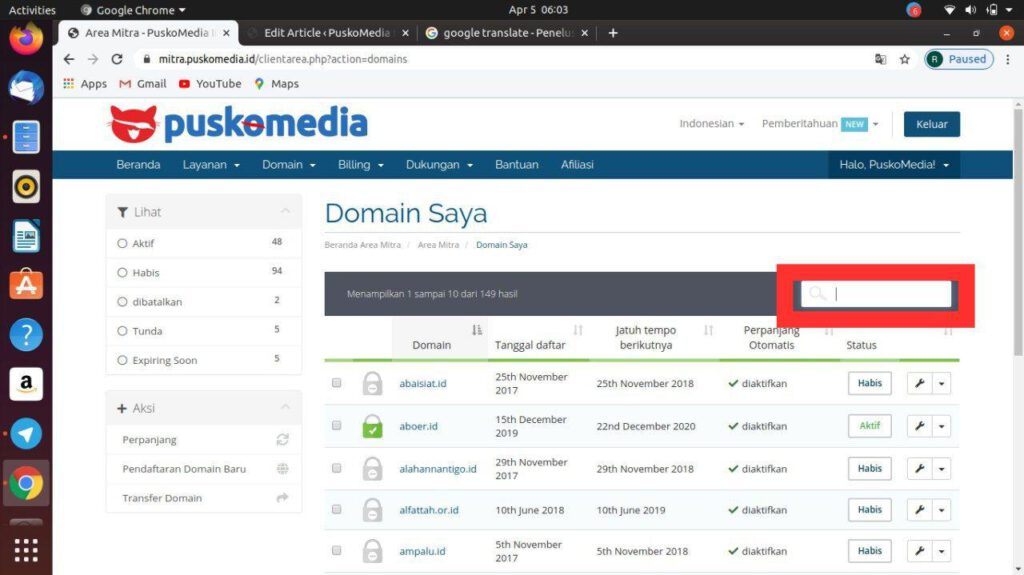Image resolution: width=1024 pixels, height=575 pixels.
Task: Open Ubuntu Software from the dock
Action: click(x=26, y=285)
